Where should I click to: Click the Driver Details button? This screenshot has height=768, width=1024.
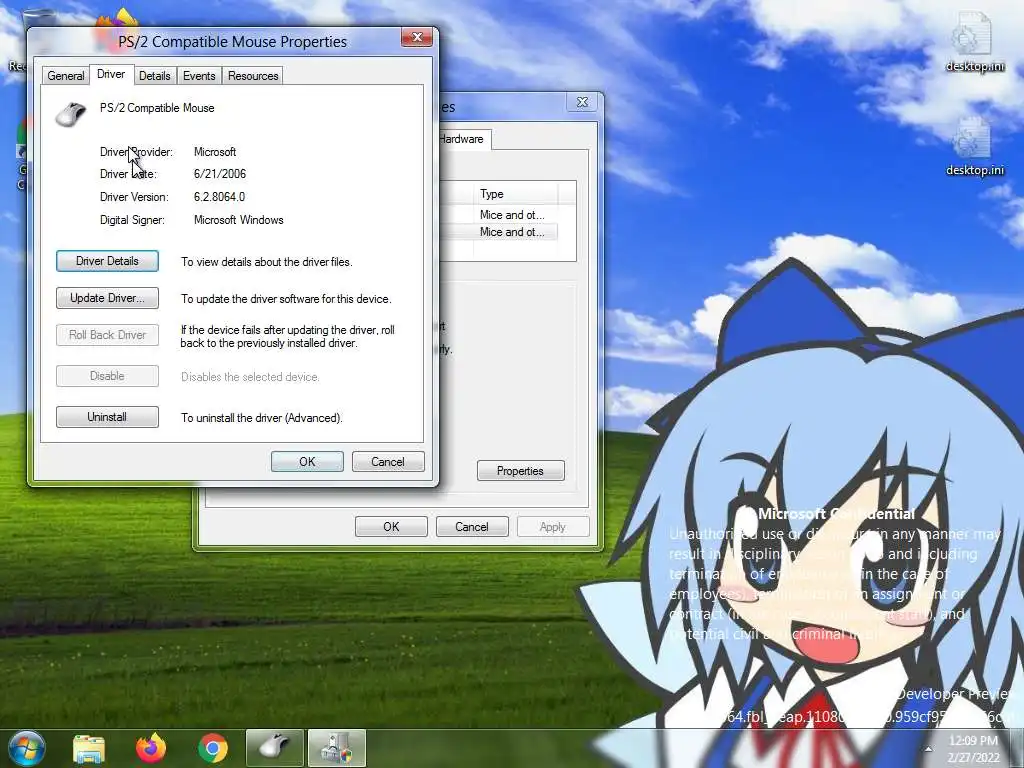[107, 261]
